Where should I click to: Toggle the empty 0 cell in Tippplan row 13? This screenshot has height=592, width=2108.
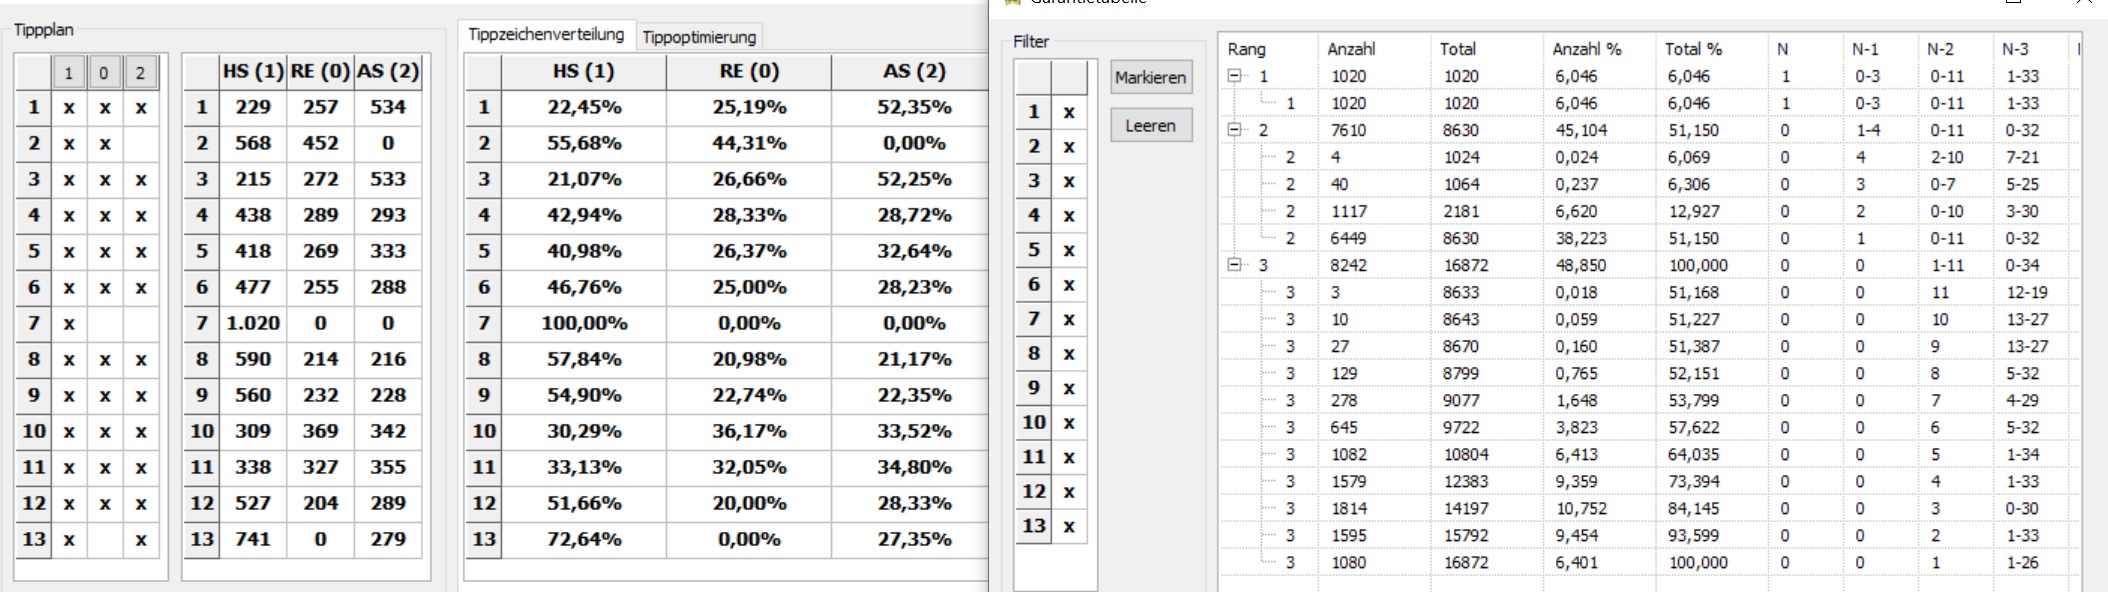point(105,539)
